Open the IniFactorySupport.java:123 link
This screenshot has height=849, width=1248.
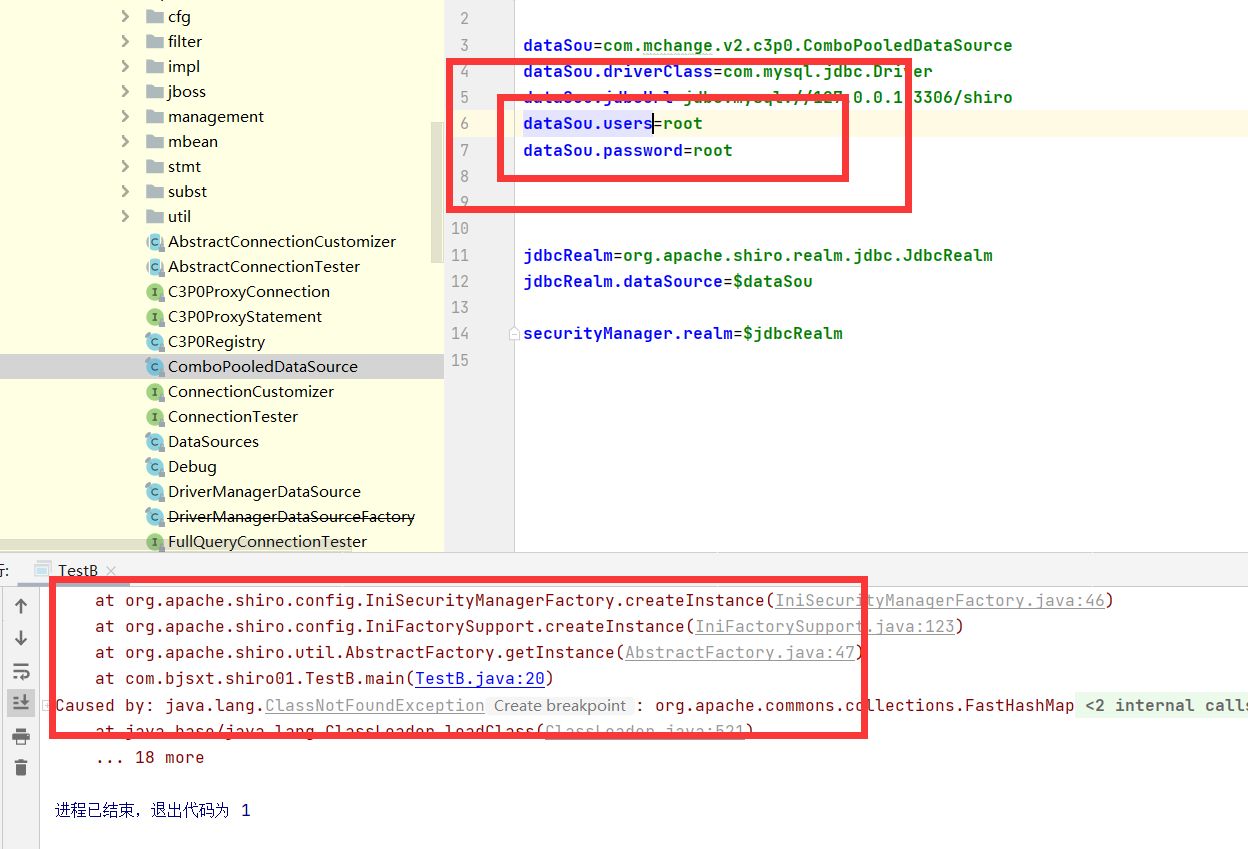[824, 626]
